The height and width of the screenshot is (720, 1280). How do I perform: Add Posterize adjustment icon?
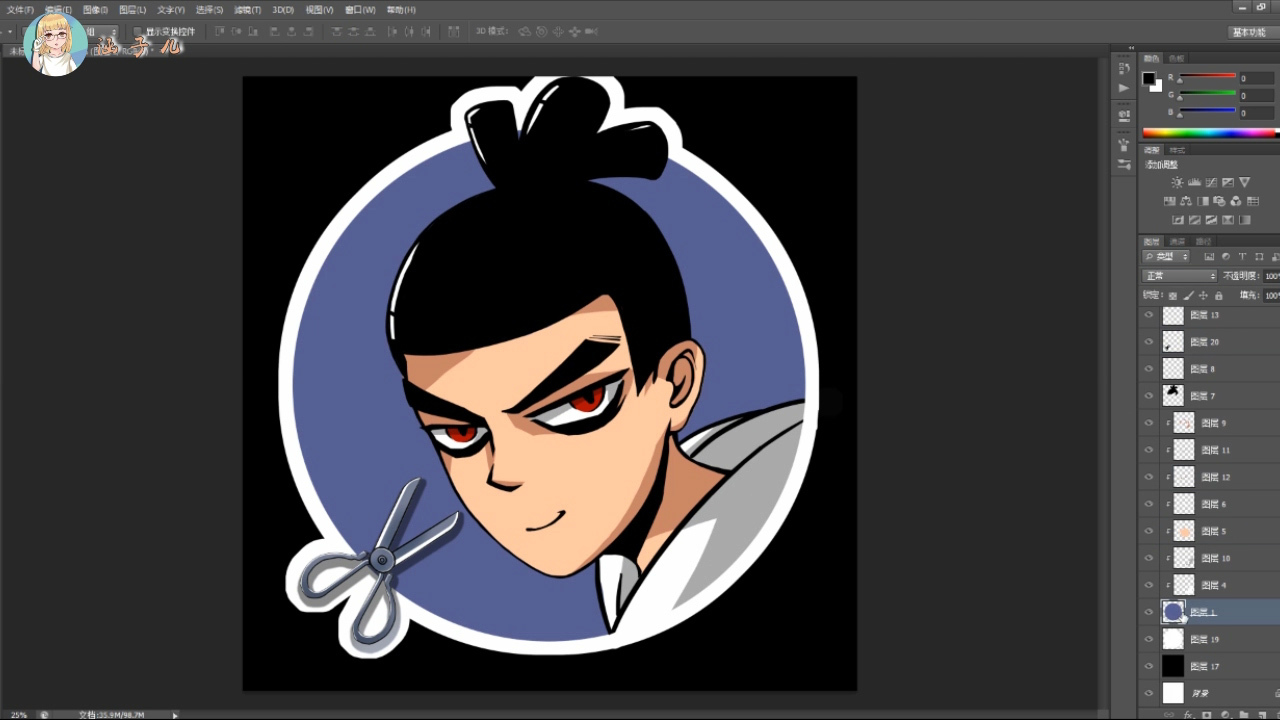[1195, 220]
